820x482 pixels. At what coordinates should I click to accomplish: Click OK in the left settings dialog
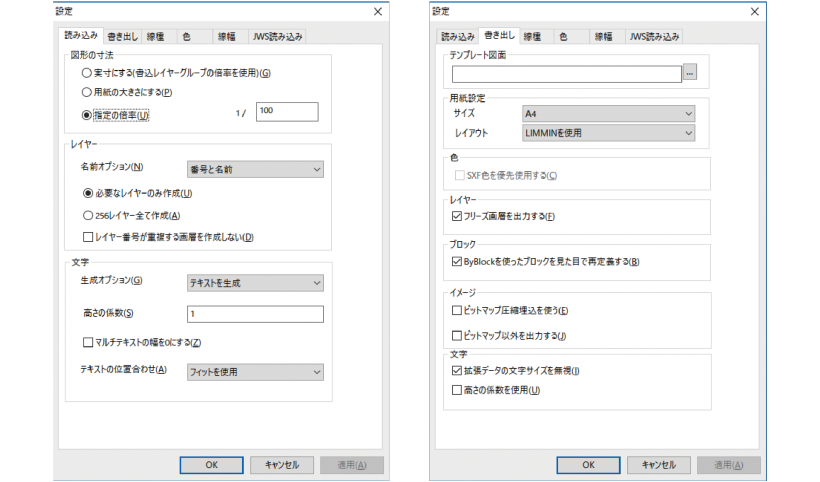[x=211, y=465]
